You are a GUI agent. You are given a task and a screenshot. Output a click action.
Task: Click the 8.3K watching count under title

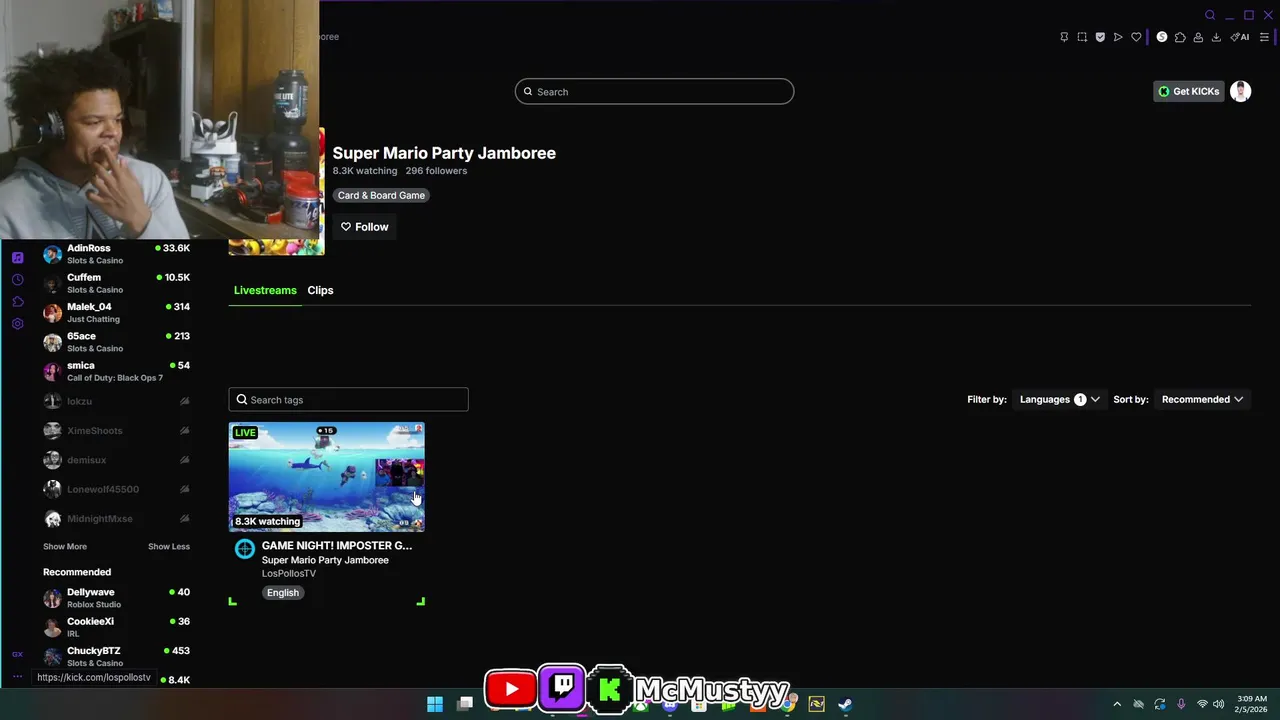pyautogui.click(x=365, y=171)
